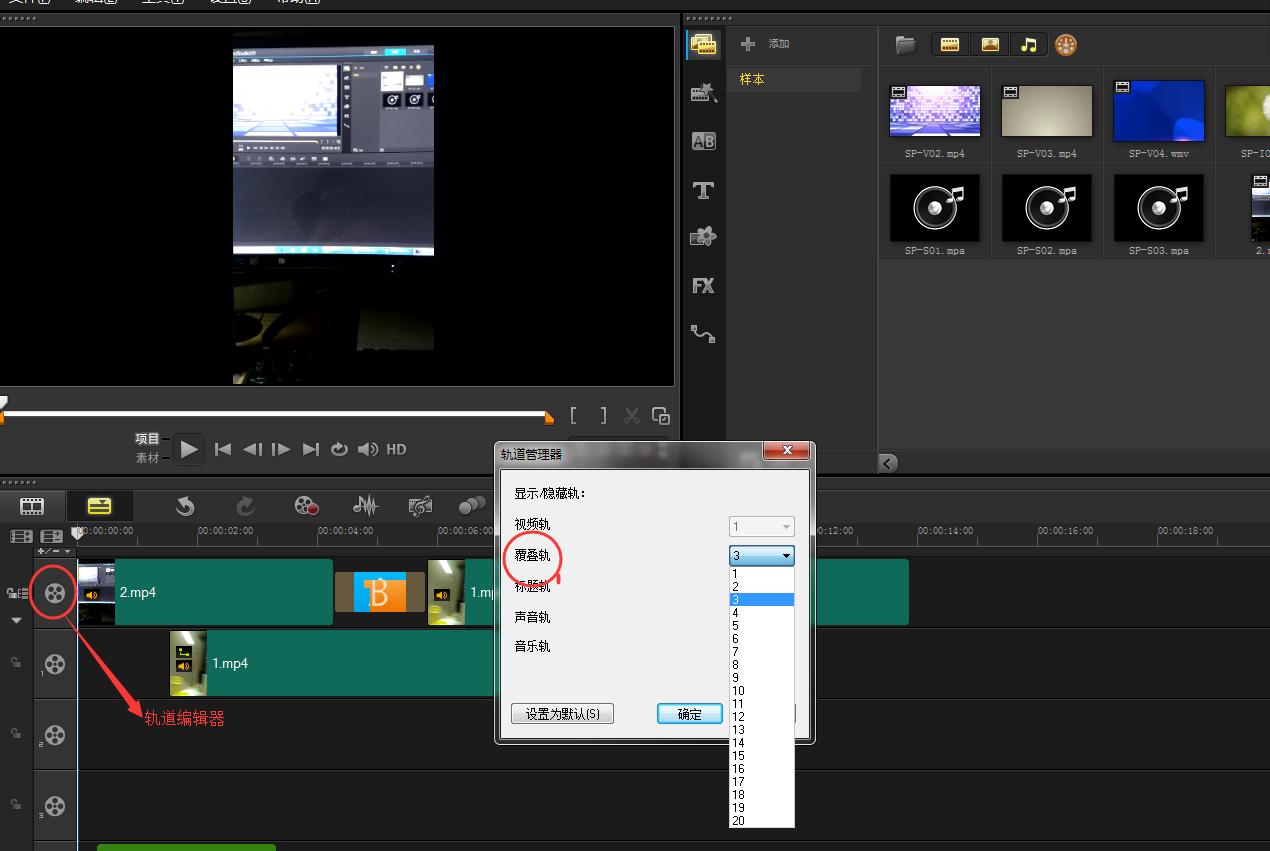Click the 确定 button in Track Manager
Screen dimensions: 1270x851
click(689, 714)
